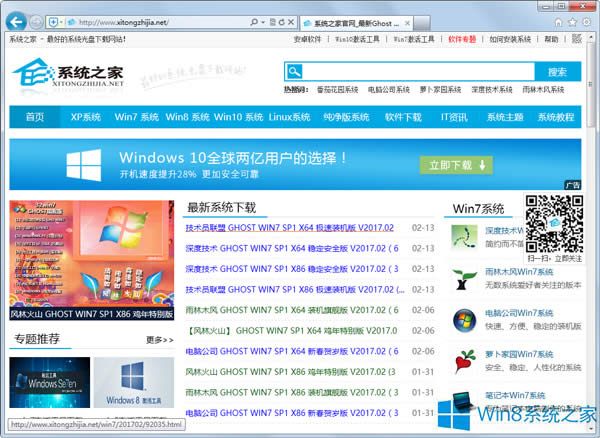This screenshot has height=438, width=600.
Task: Select the IT资讯 navigation item
Action: [x=454, y=117]
